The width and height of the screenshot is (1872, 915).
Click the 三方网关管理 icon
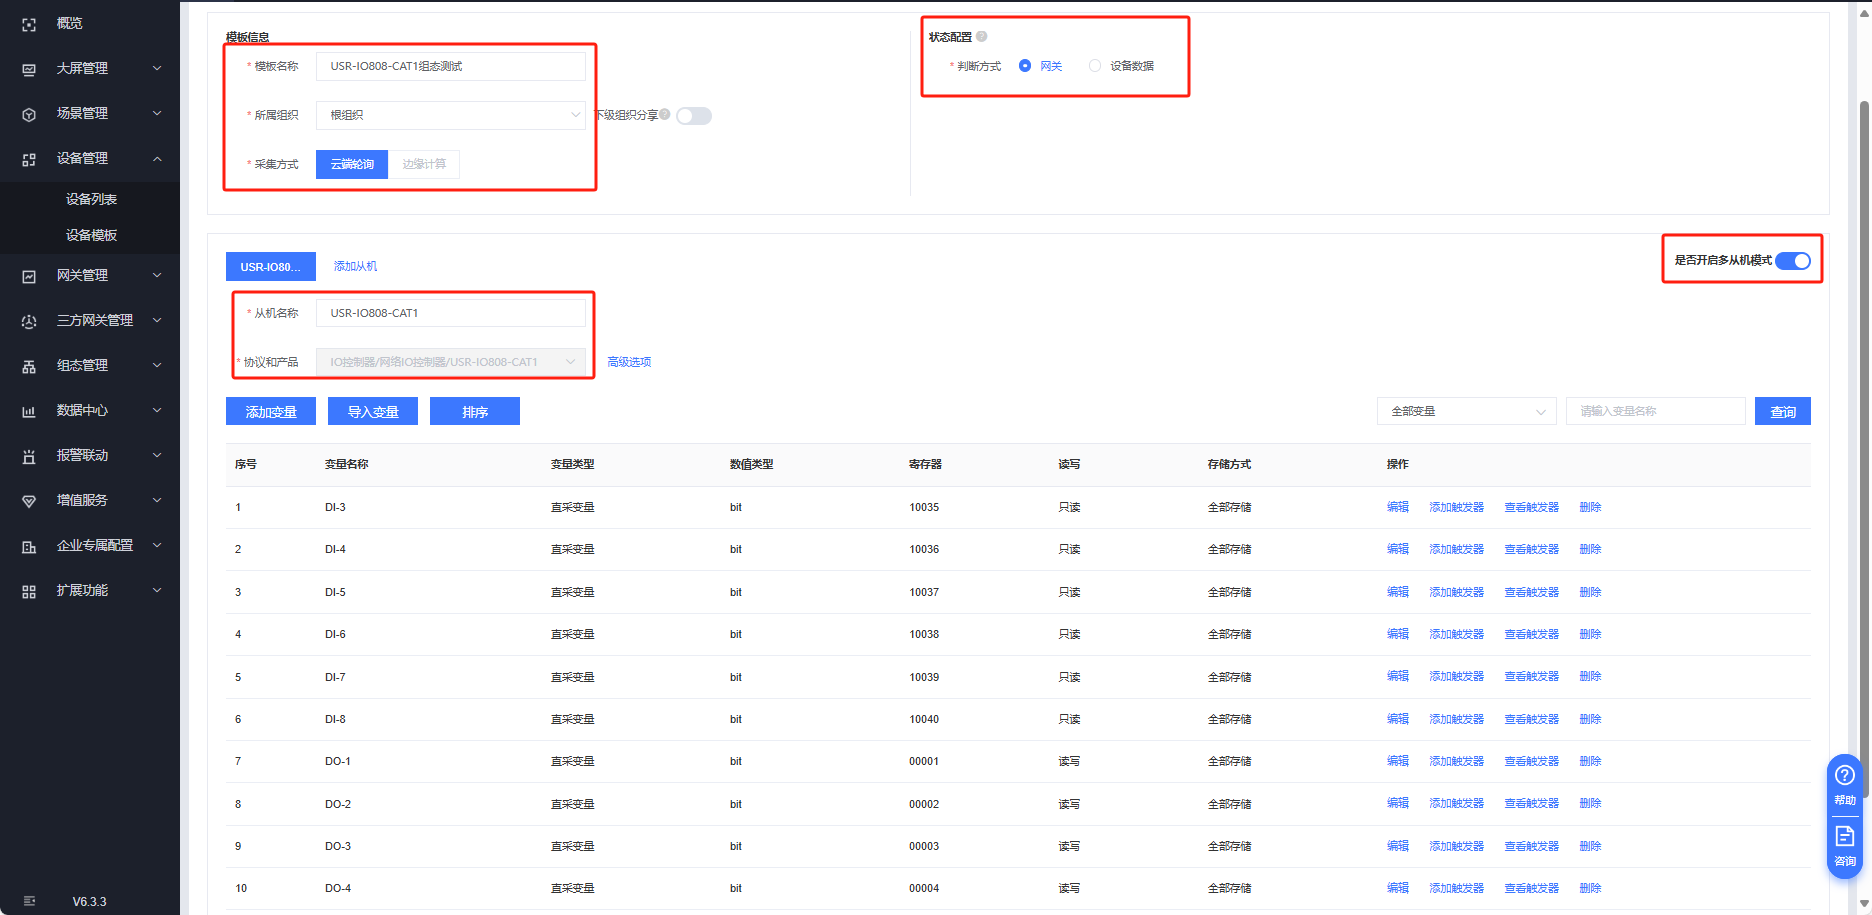tap(29, 321)
